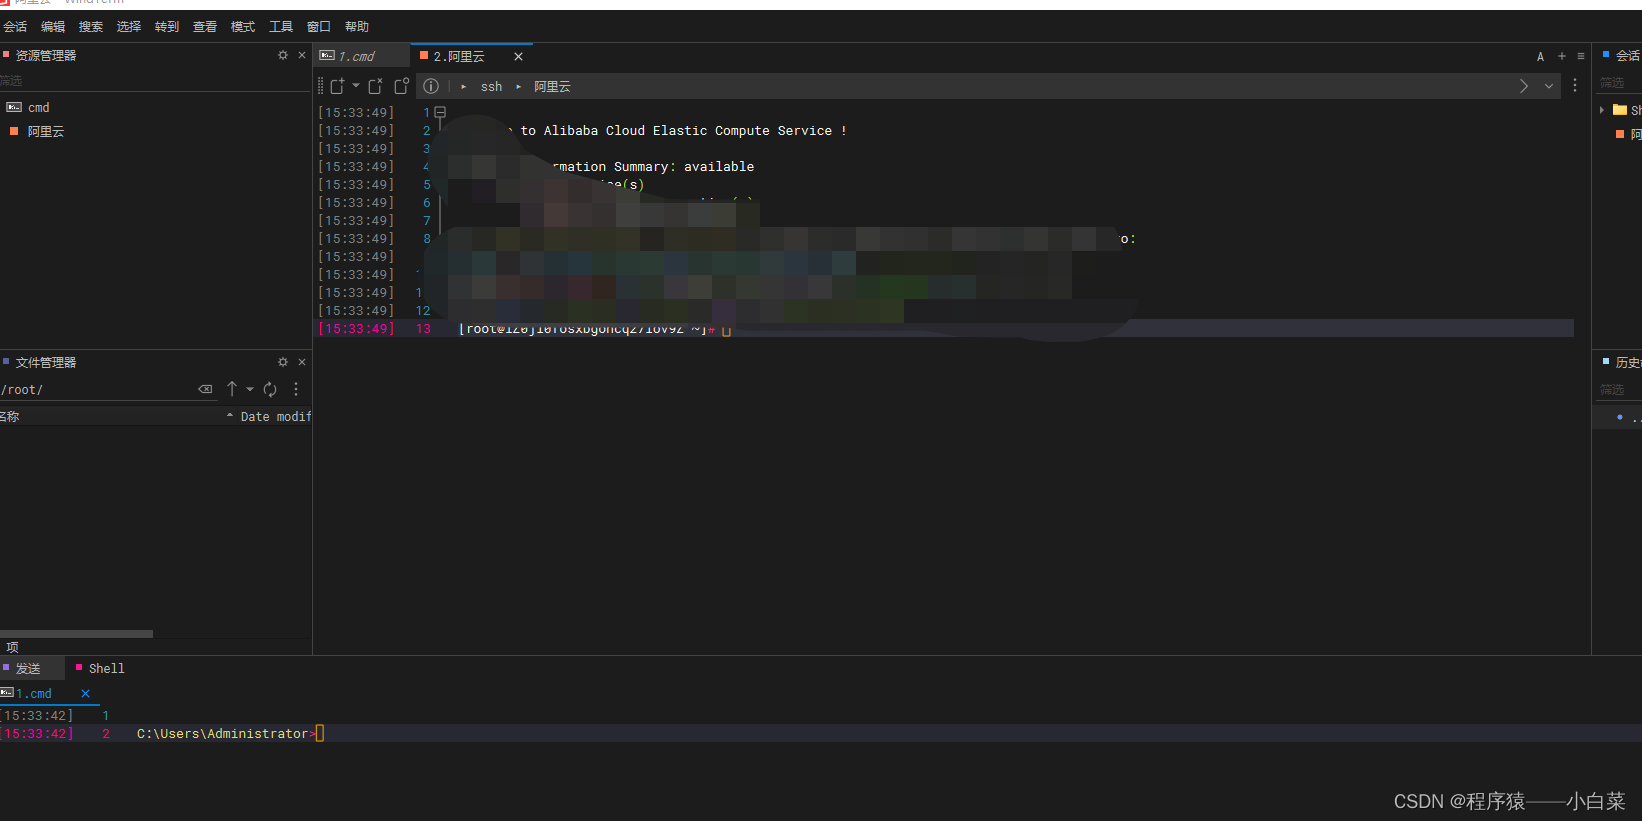Click the address bar forward chevron
The height and width of the screenshot is (821, 1642).
[x=1524, y=86]
